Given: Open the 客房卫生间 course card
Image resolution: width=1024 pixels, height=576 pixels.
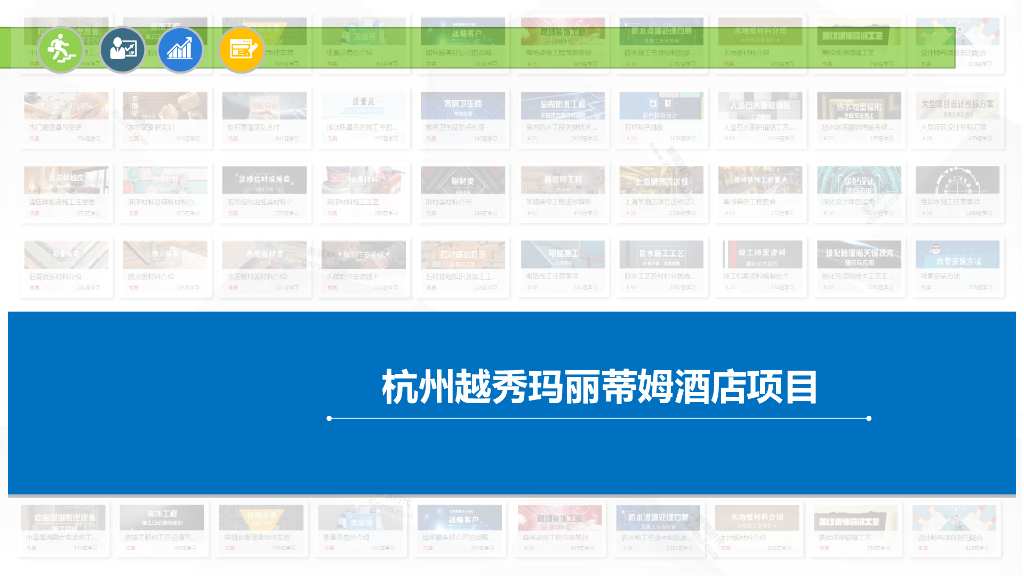Looking at the screenshot, I should (463, 118).
